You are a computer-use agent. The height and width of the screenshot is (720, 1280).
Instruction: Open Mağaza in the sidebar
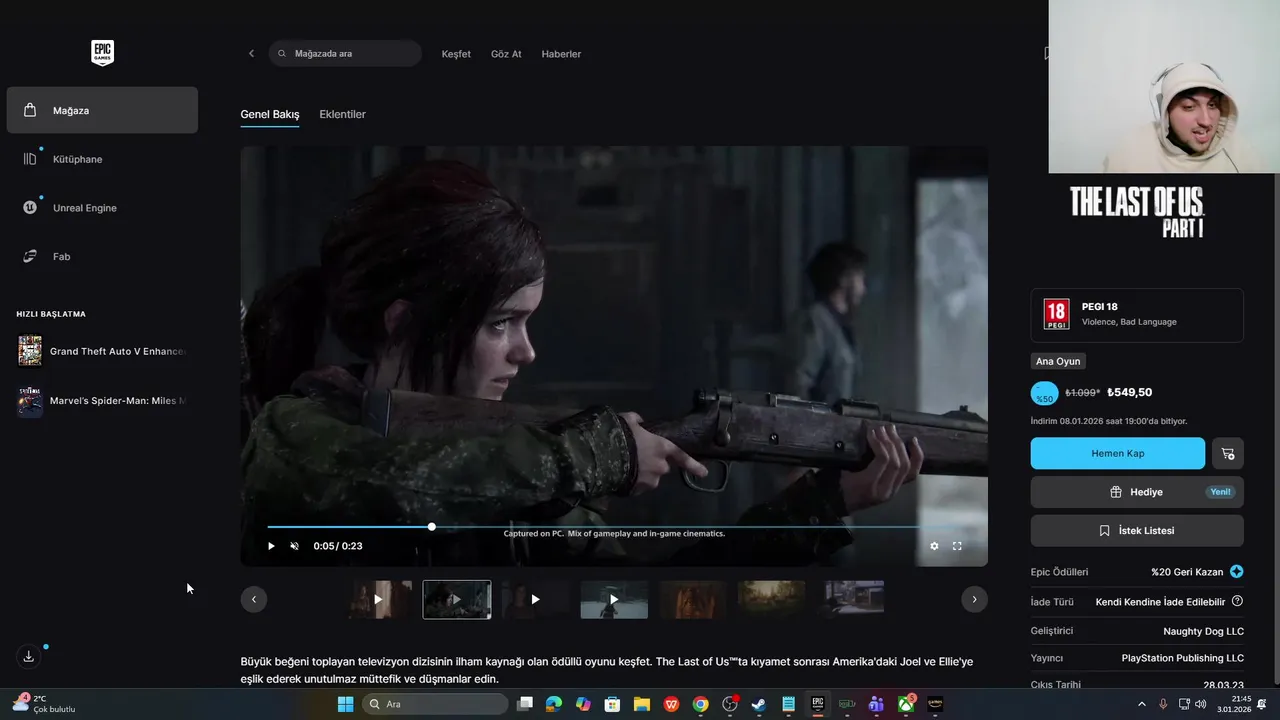point(102,110)
